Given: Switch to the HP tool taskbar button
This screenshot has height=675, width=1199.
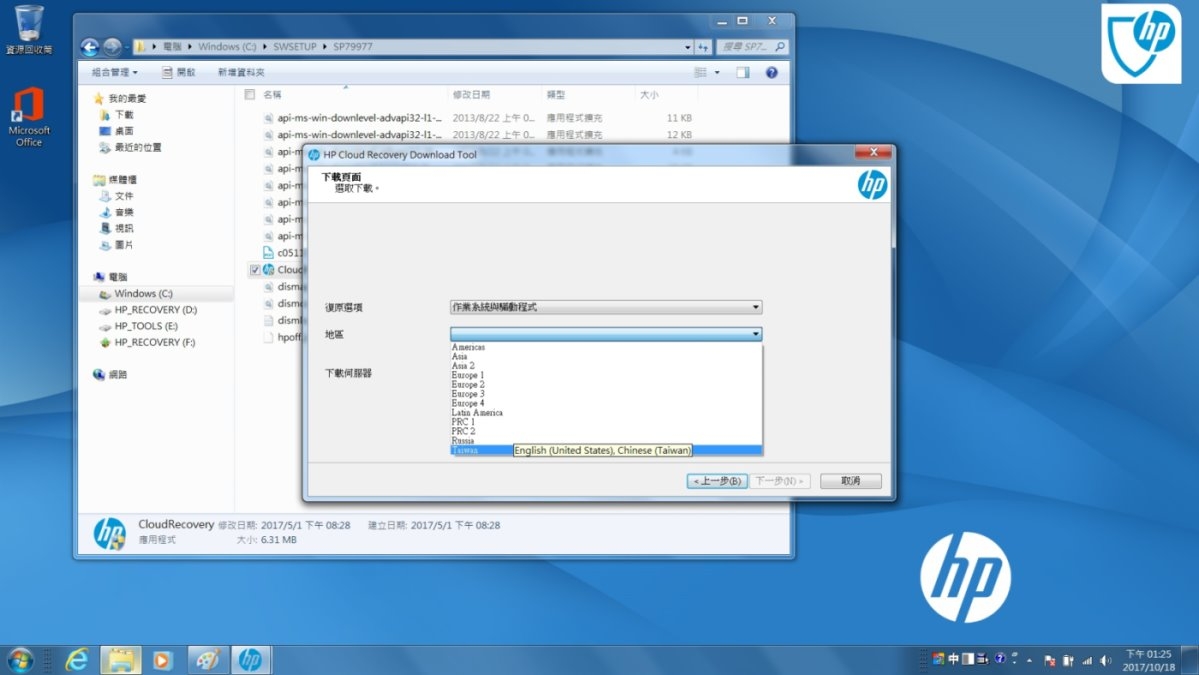Looking at the screenshot, I should pos(250,660).
